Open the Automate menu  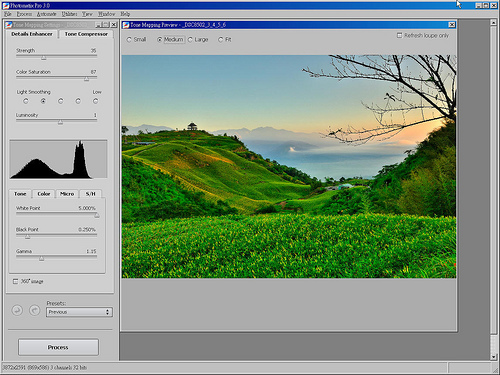pos(47,14)
